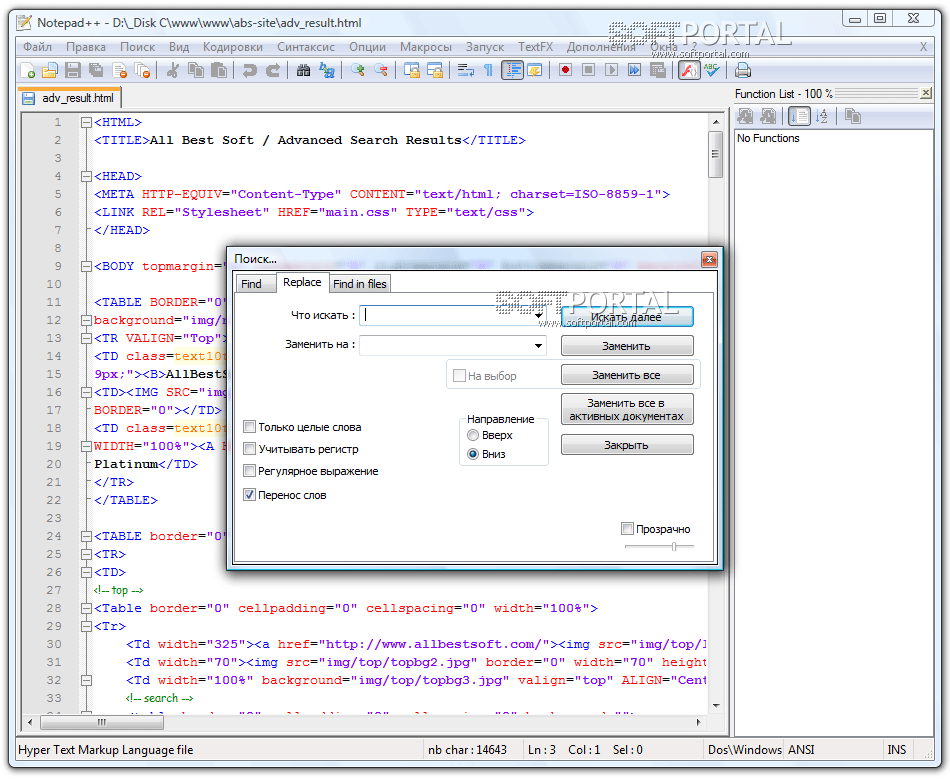Check the 'Учитывать регистр' option
Screen dimensions: 950x779
(250, 449)
